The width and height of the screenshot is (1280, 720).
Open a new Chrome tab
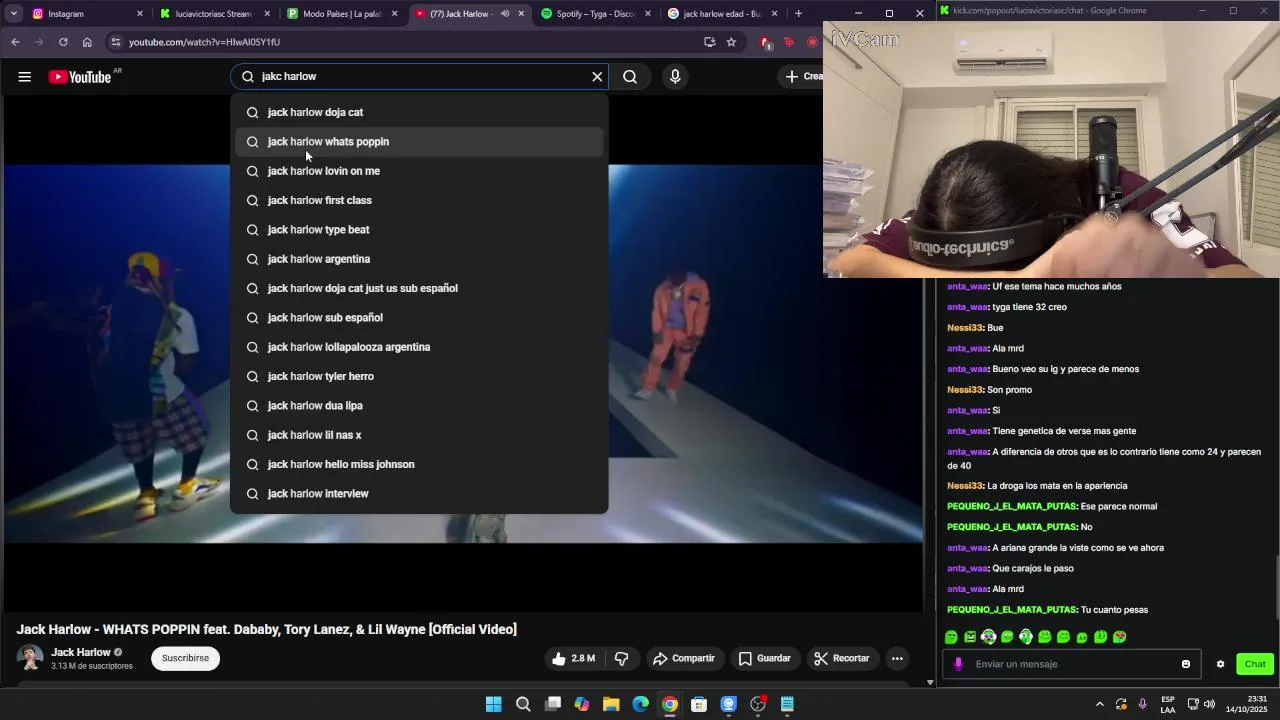tap(798, 14)
